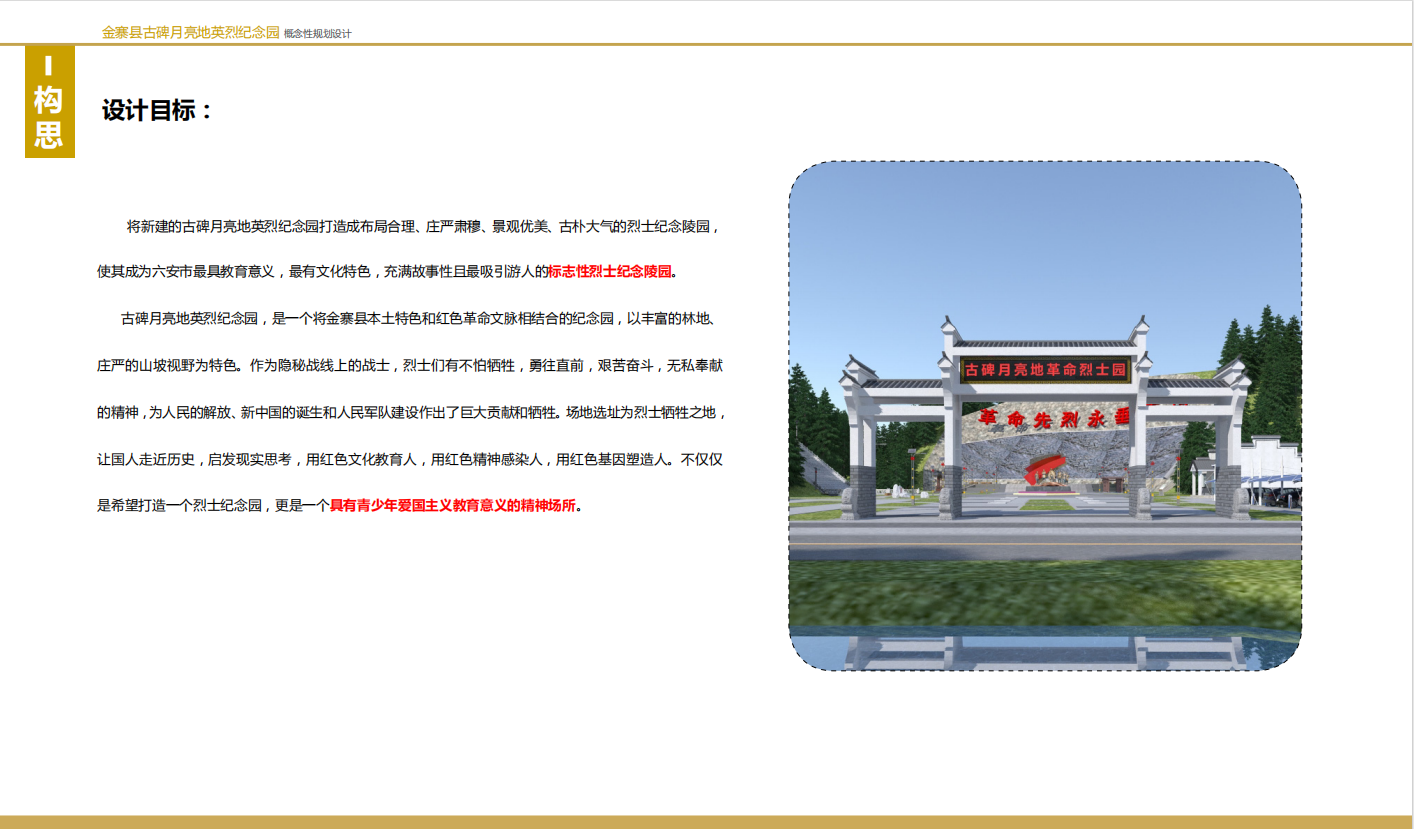Click the gate sign 古碑月亮地革命烈士园 in the image
1414x829 pixels.
click(x=1044, y=370)
